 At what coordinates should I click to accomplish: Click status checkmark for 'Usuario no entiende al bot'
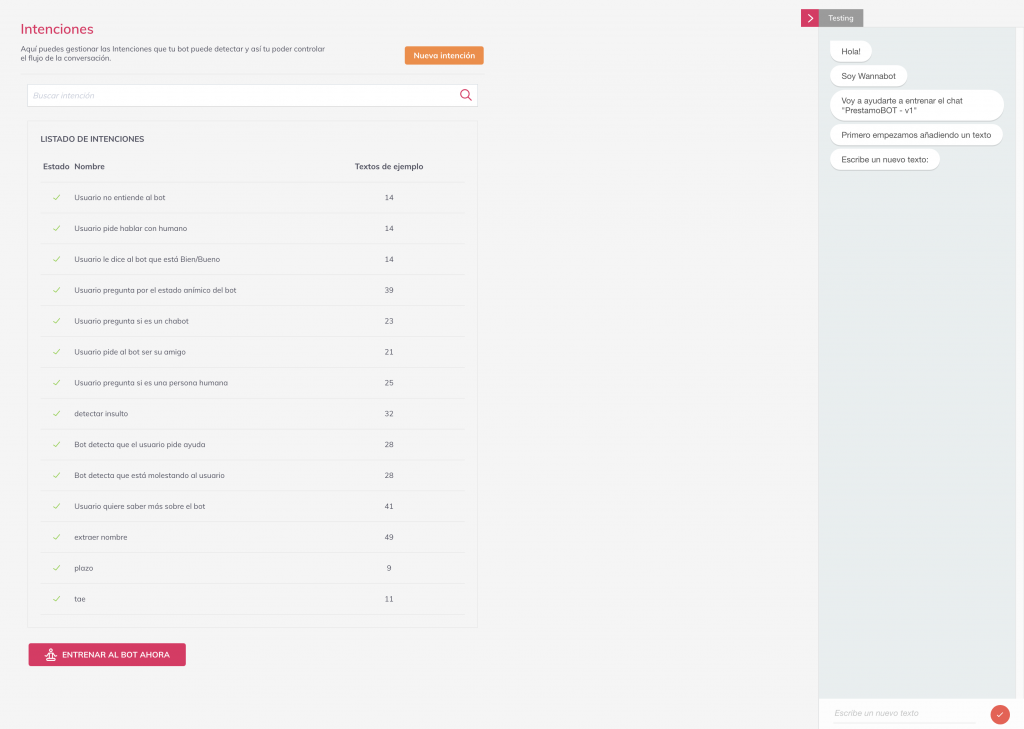click(57, 198)
